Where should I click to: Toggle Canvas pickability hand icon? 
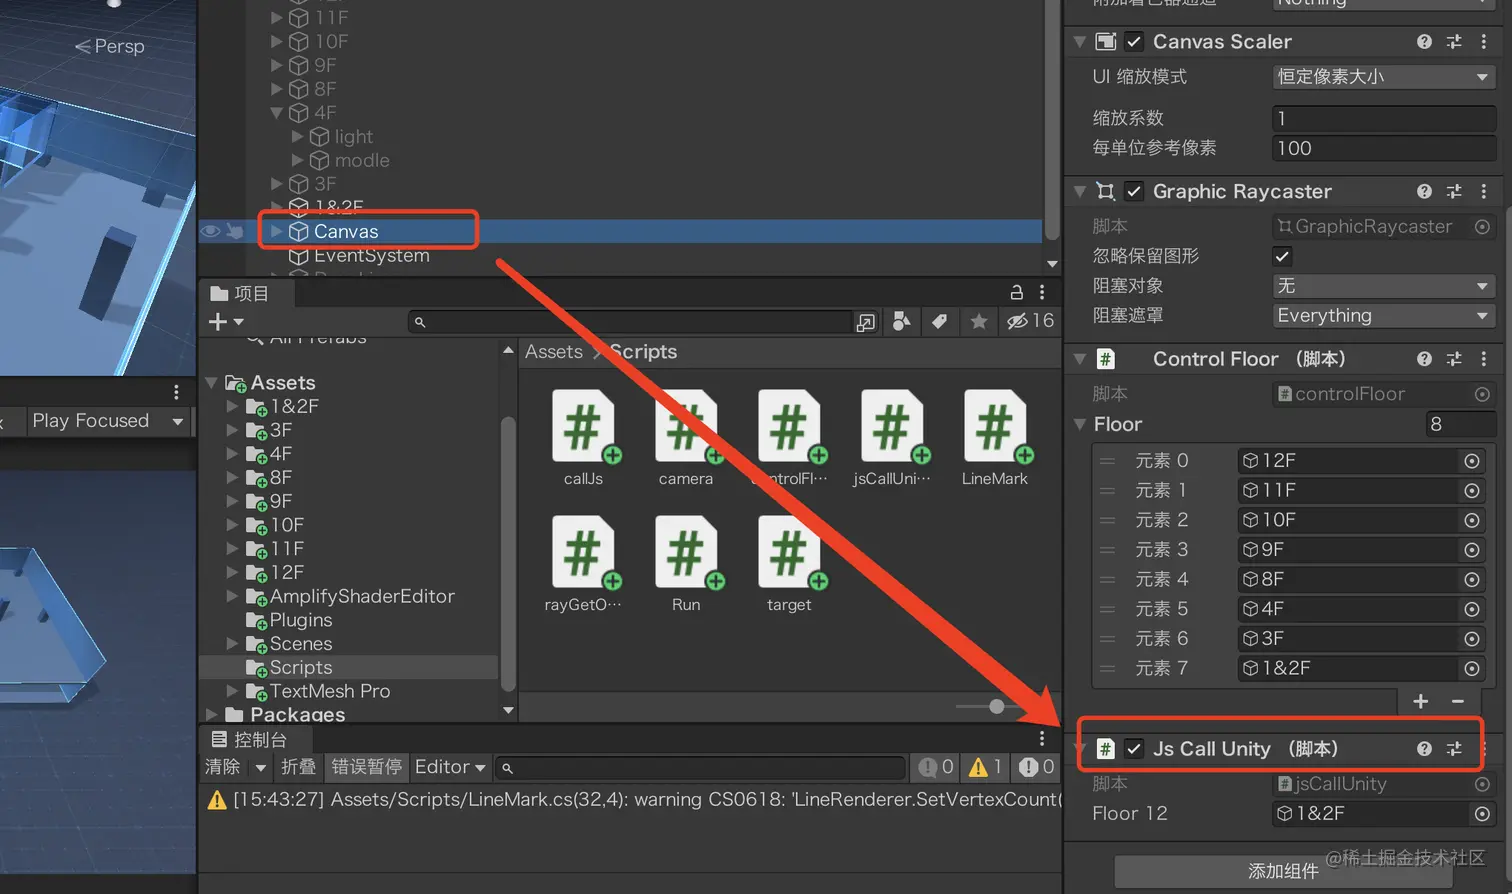coord(235,232)
